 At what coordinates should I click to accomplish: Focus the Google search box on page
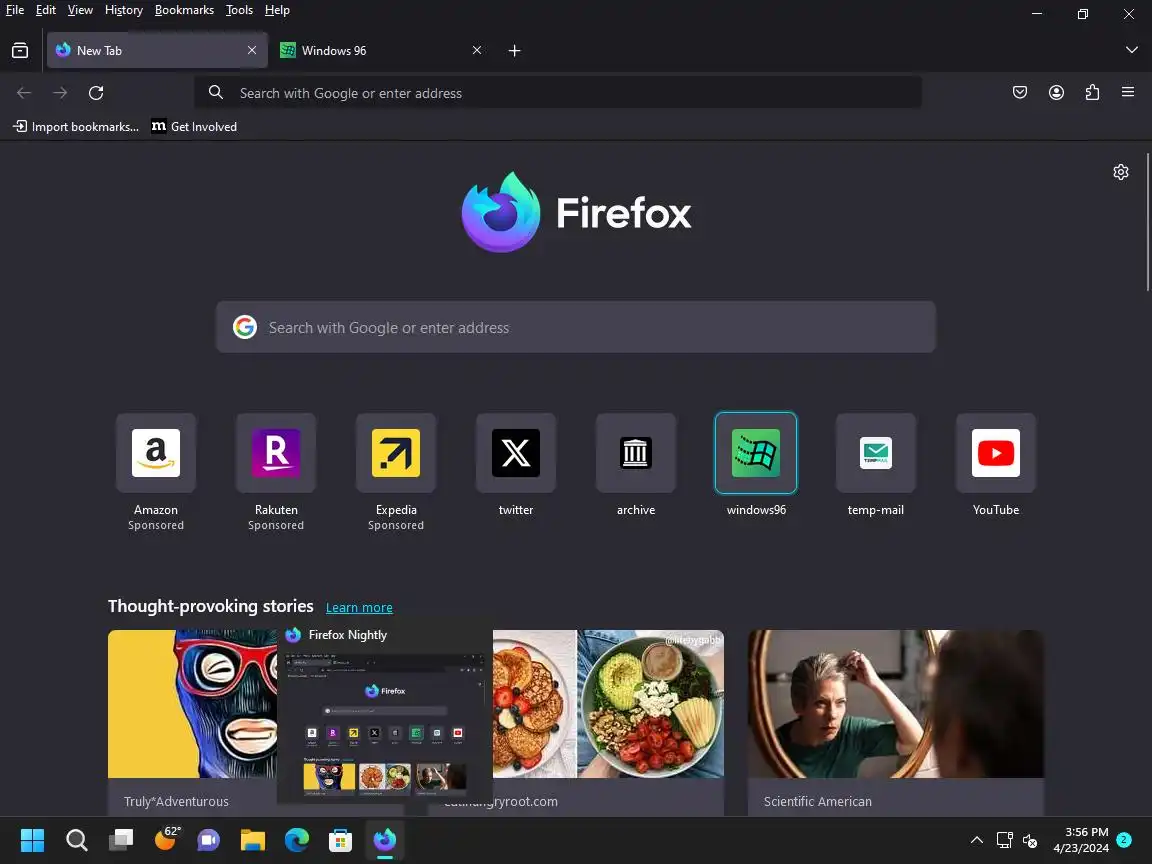click(x=576, y=327)
